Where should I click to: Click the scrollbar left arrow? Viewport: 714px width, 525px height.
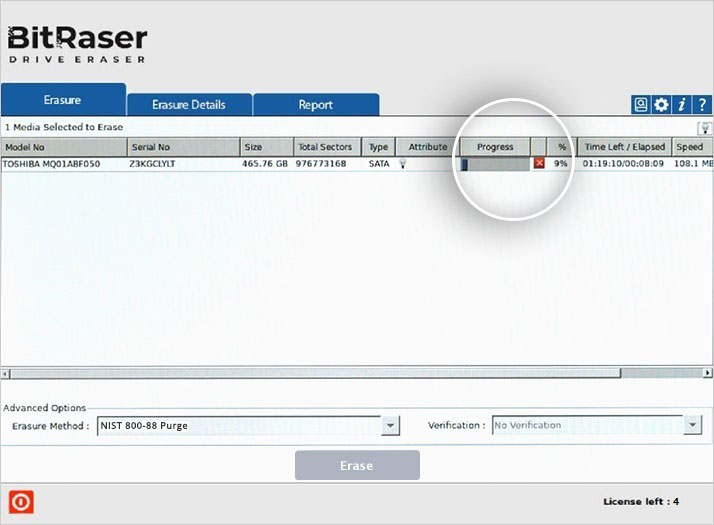pos(5,374)
